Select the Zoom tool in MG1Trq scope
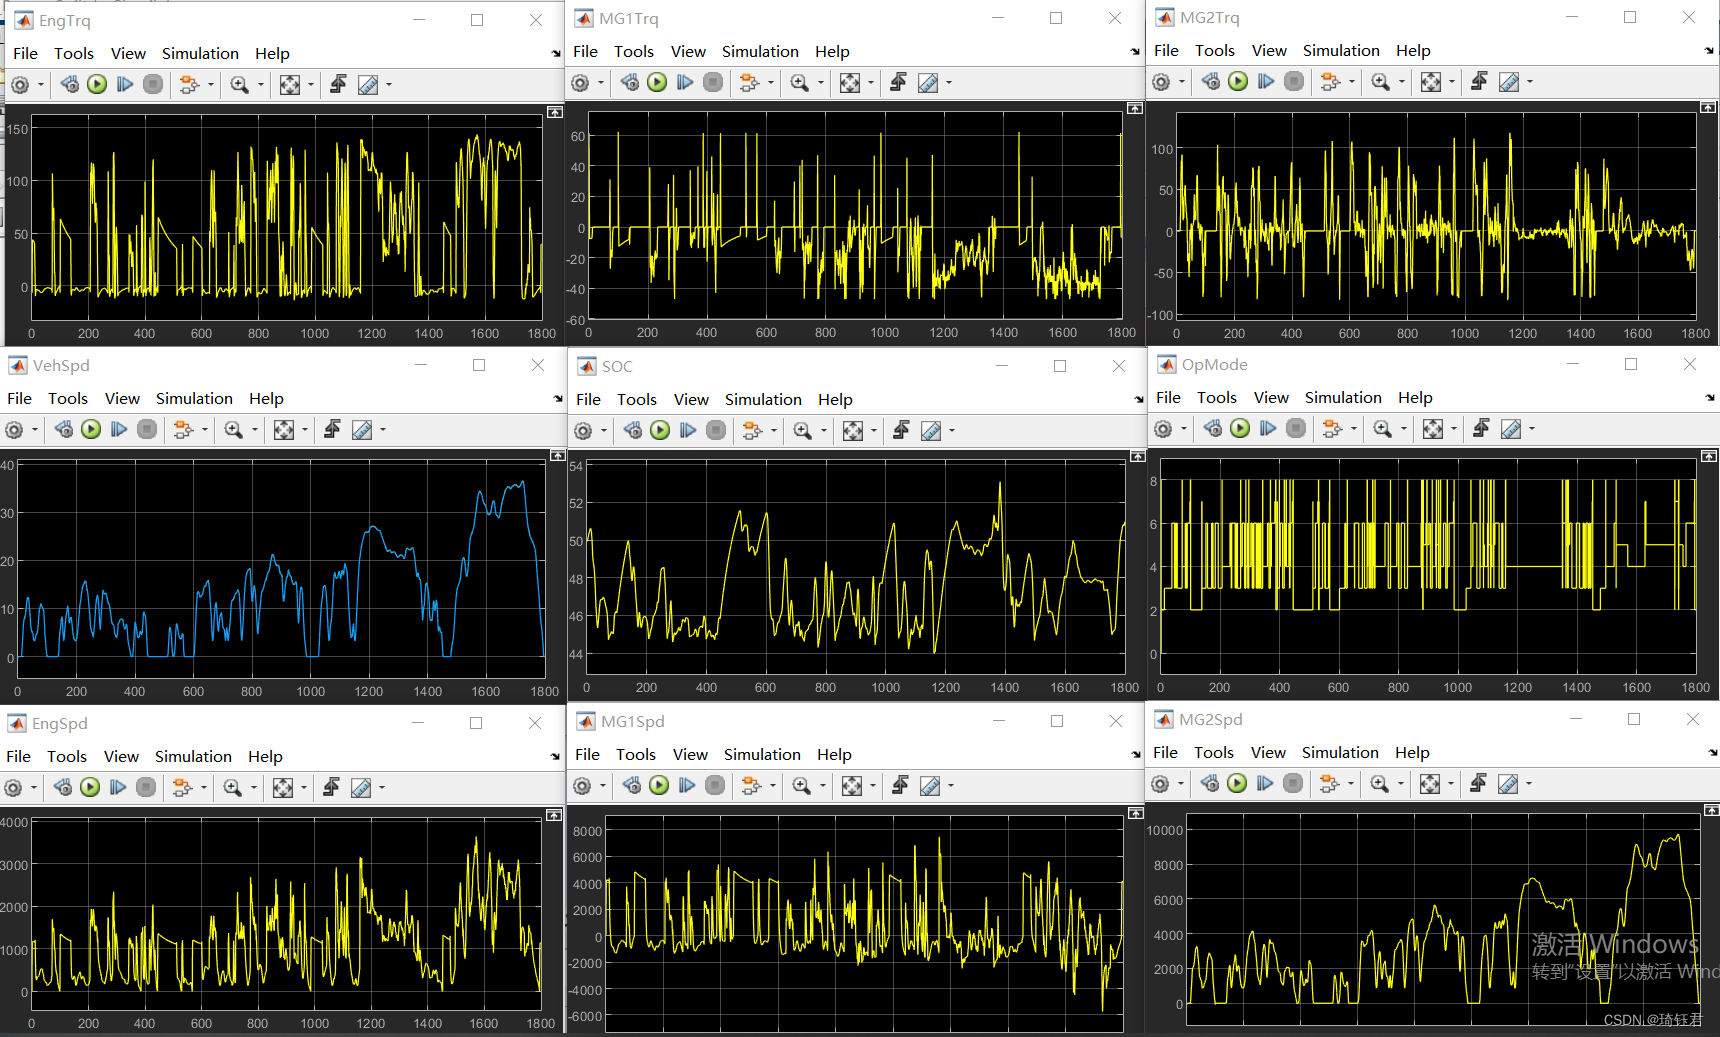Screen dimensions: 1720x1037 pos(799,83)
